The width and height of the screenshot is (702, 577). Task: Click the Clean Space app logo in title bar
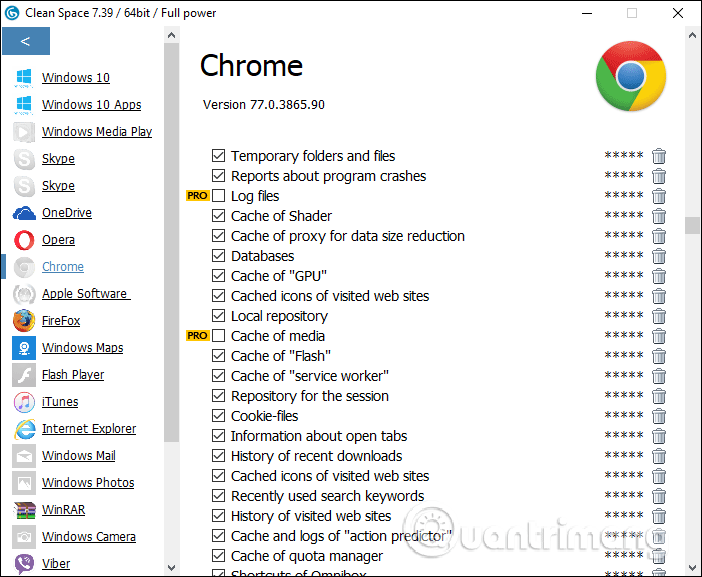tap(12, 13)
